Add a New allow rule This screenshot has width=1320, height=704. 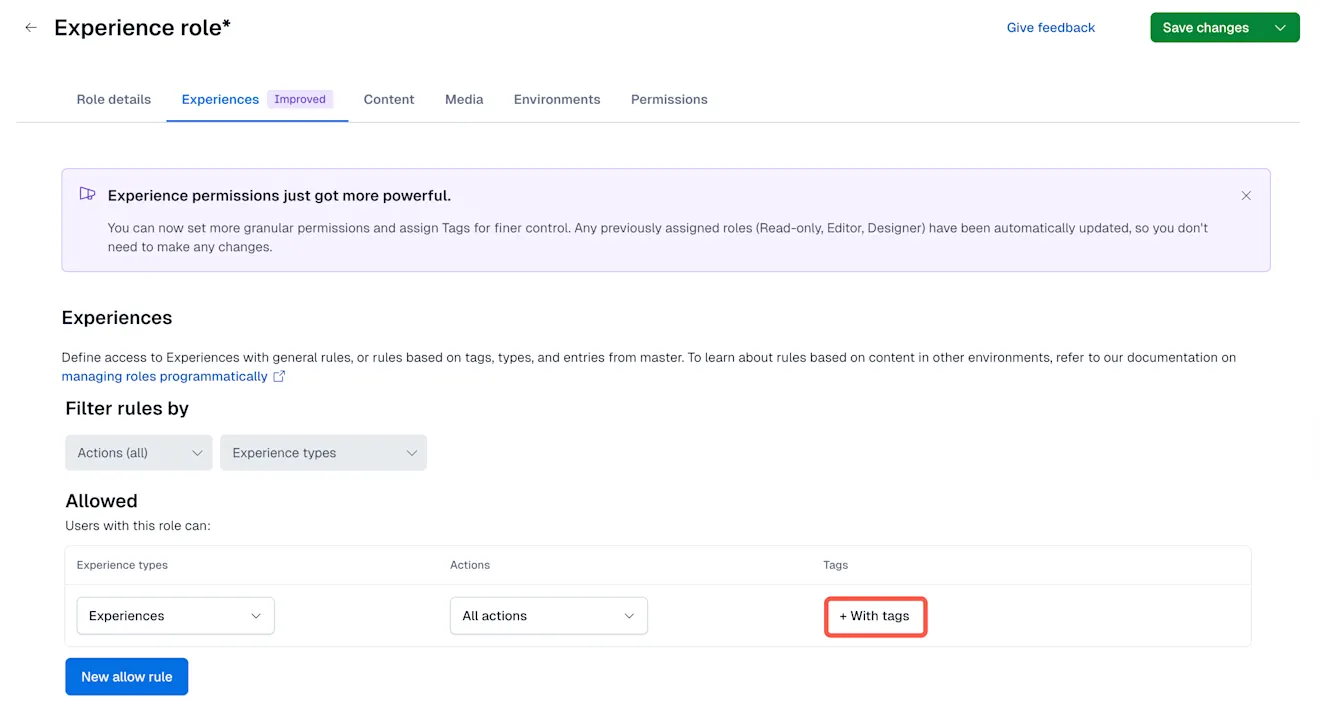127,677
